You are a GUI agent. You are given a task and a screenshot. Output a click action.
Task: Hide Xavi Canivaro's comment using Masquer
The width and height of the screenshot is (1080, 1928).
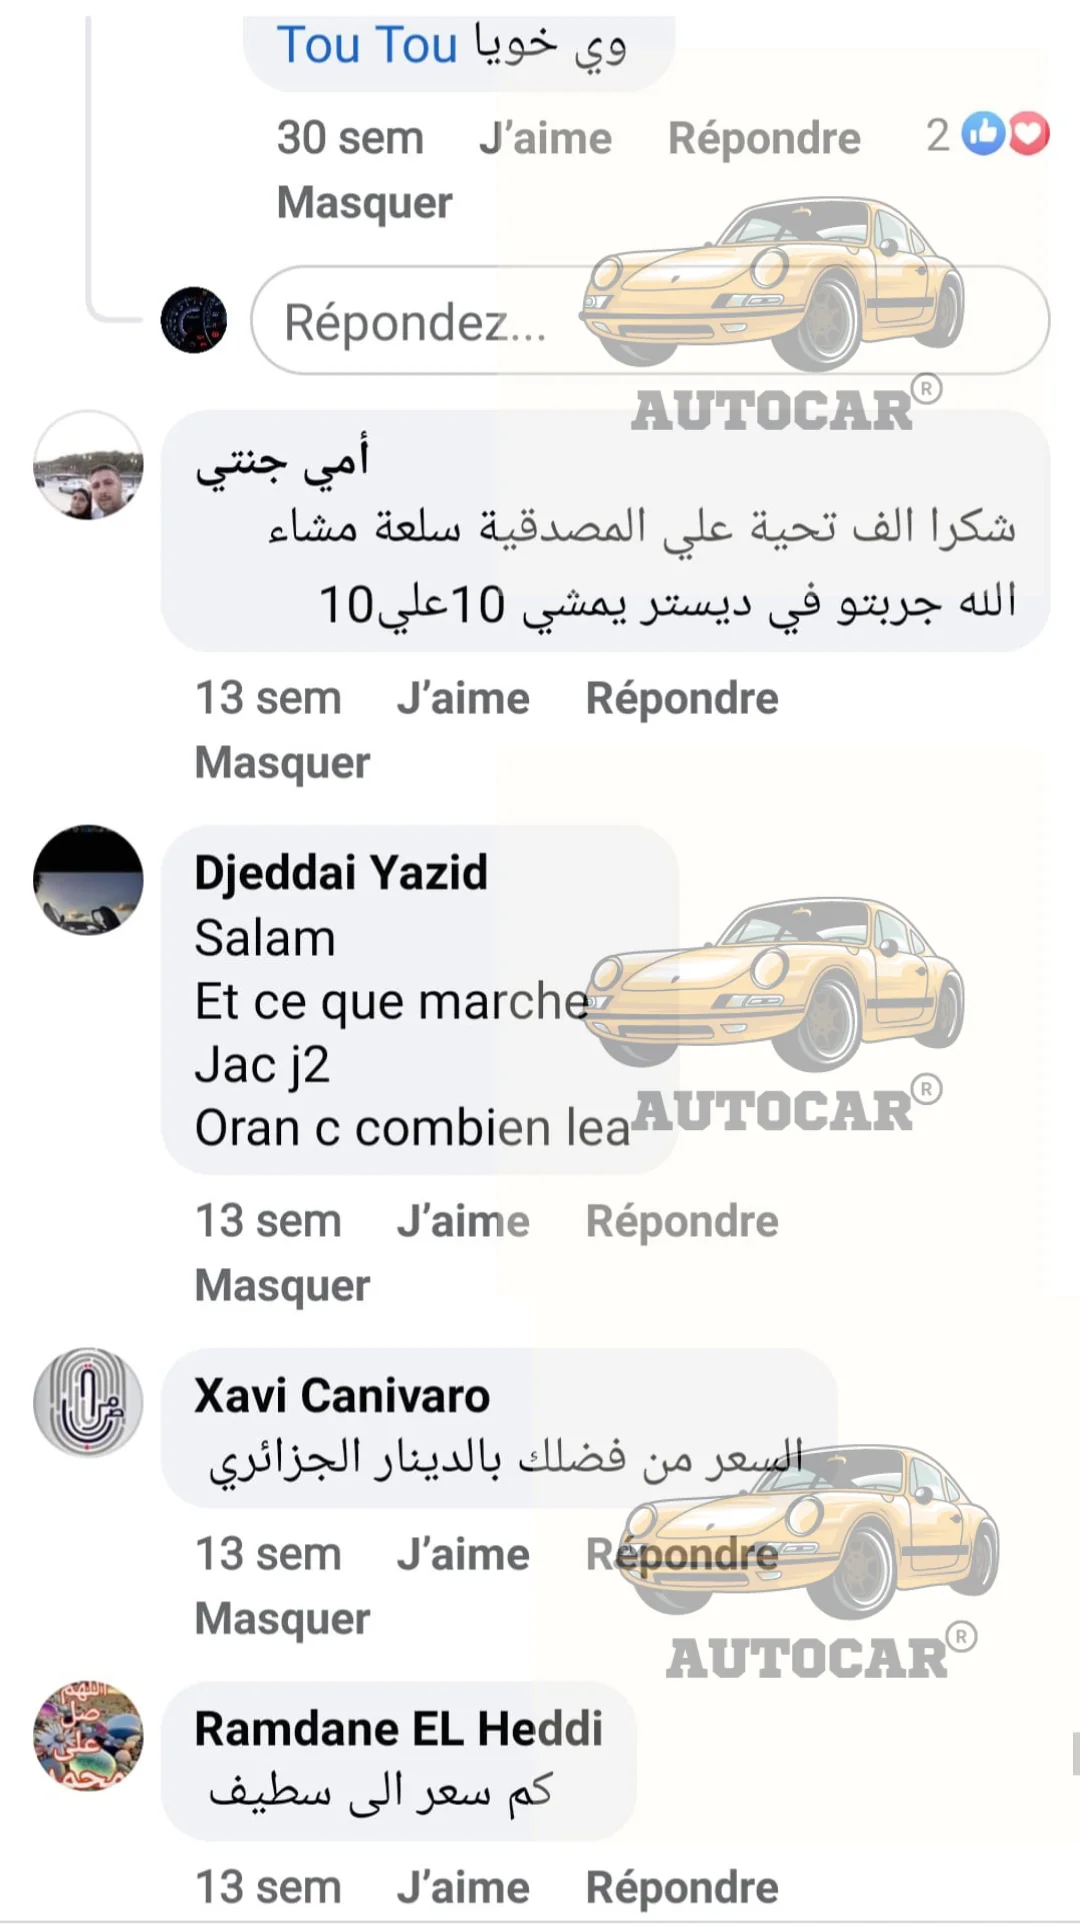[282, 1618]
